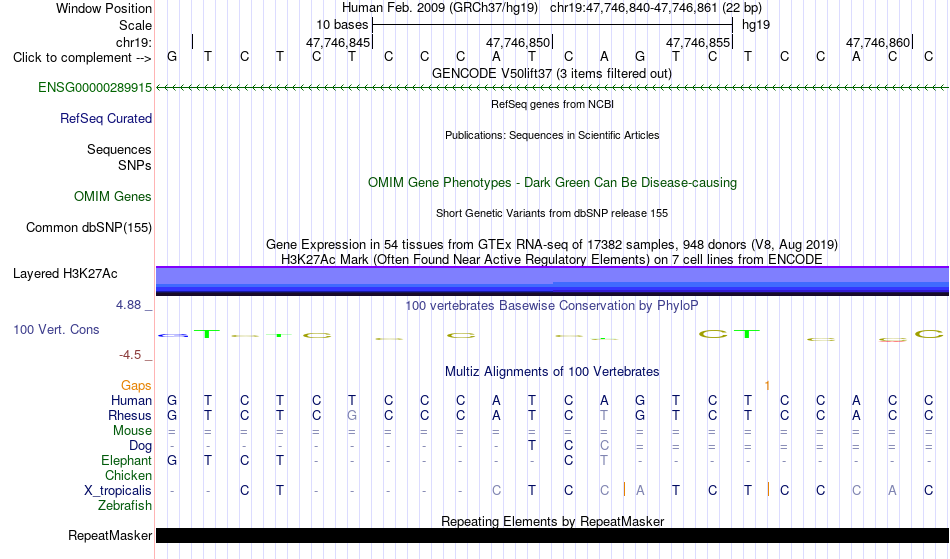This screenshot has width=950, height=559.
Task: Click the gray T base in the Rhesus row
Action: click(x=604, y=416)
